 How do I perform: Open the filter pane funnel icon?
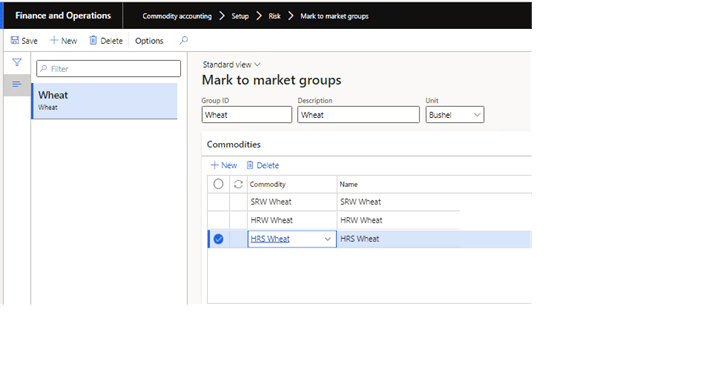17,62
